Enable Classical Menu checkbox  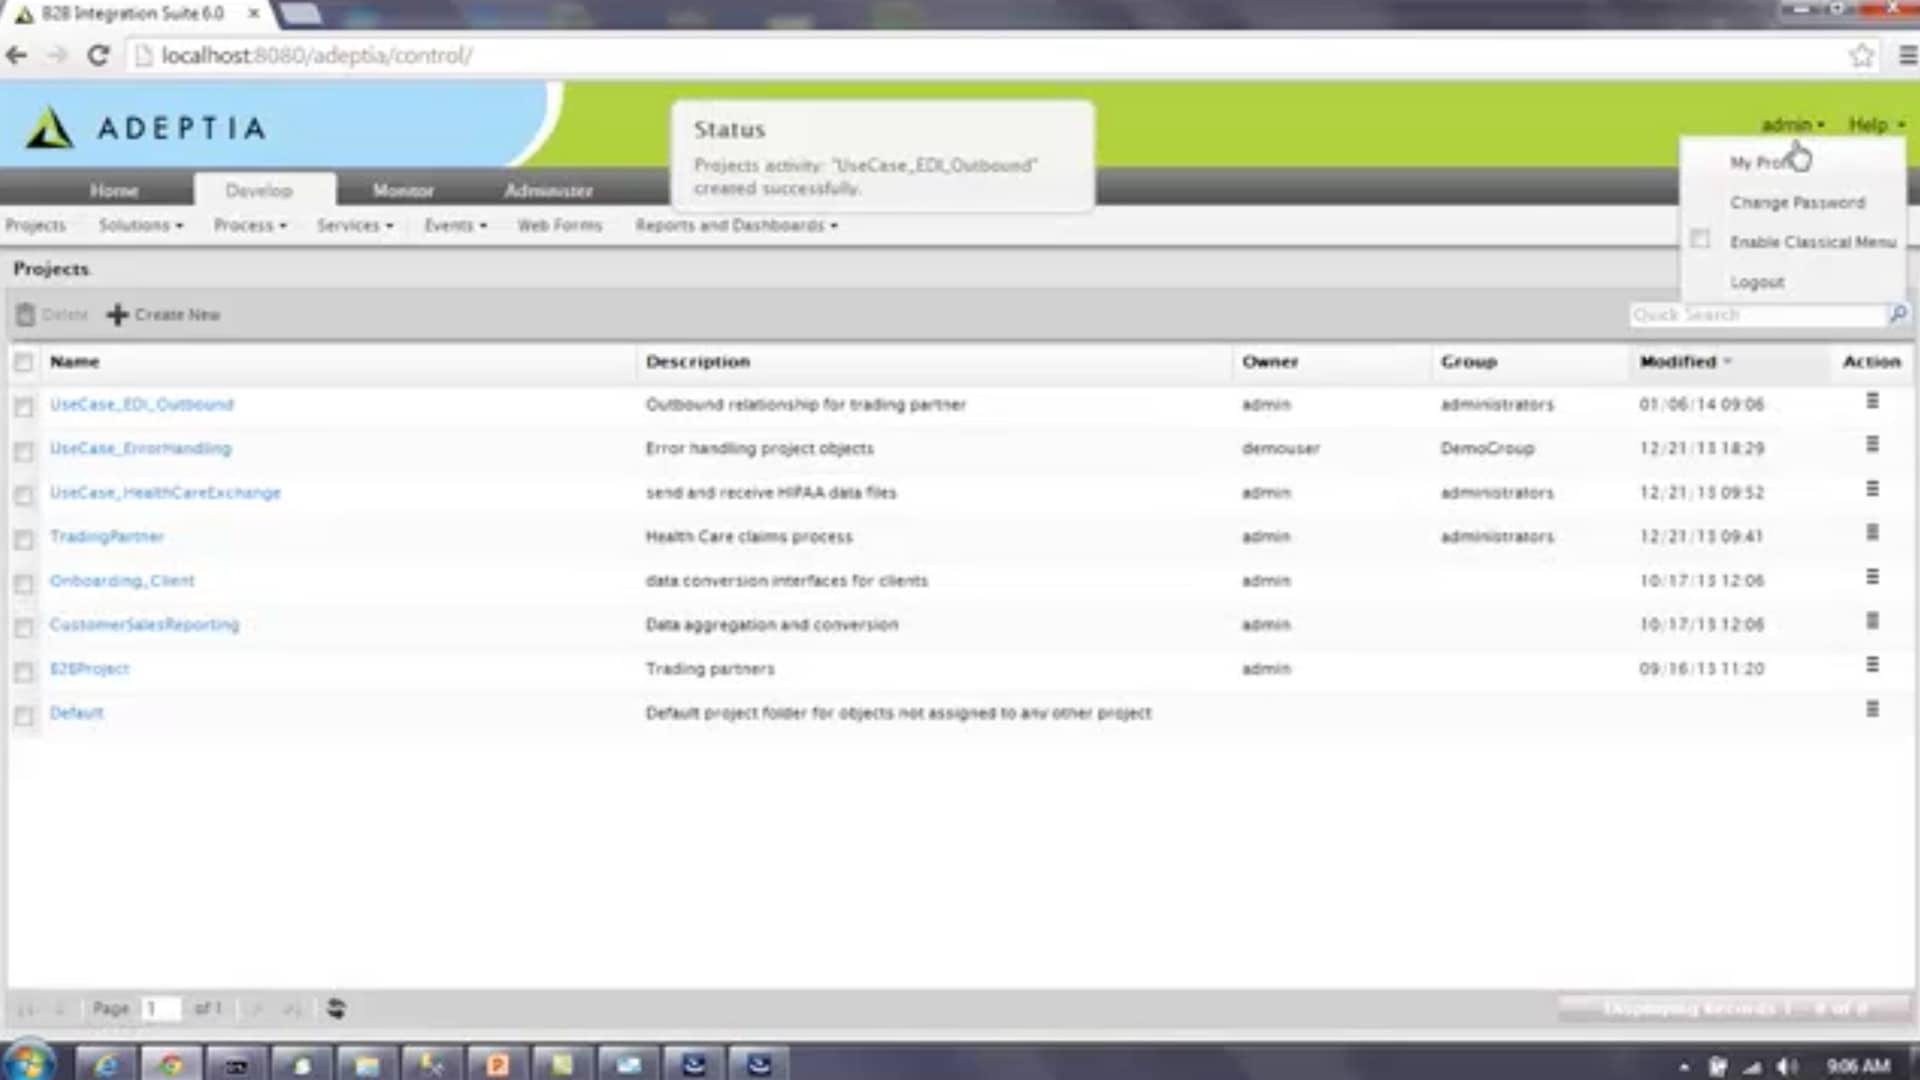tap(1700, 240)
